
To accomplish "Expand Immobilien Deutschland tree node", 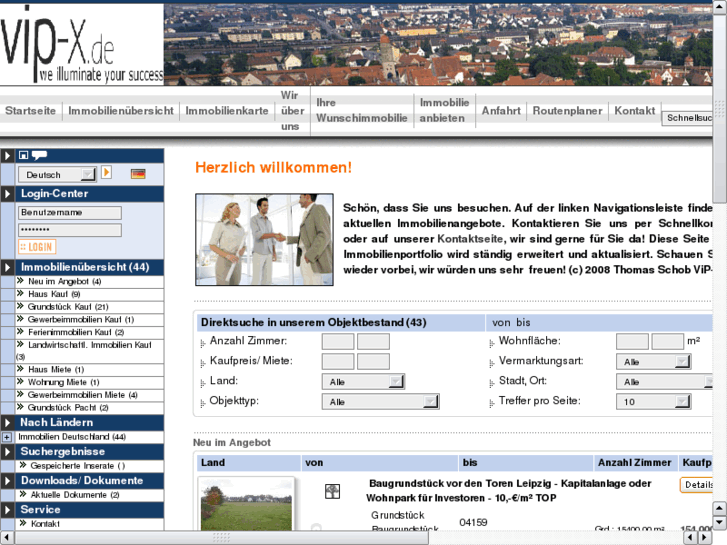I will 7,437.
